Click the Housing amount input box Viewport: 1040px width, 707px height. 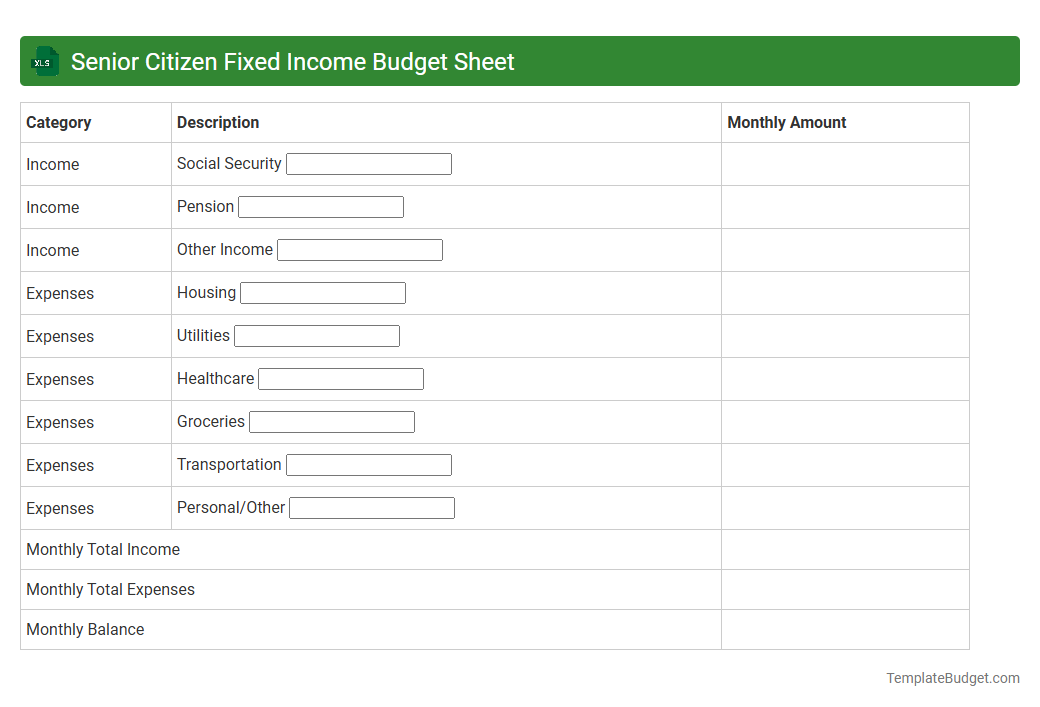[322, 292]
